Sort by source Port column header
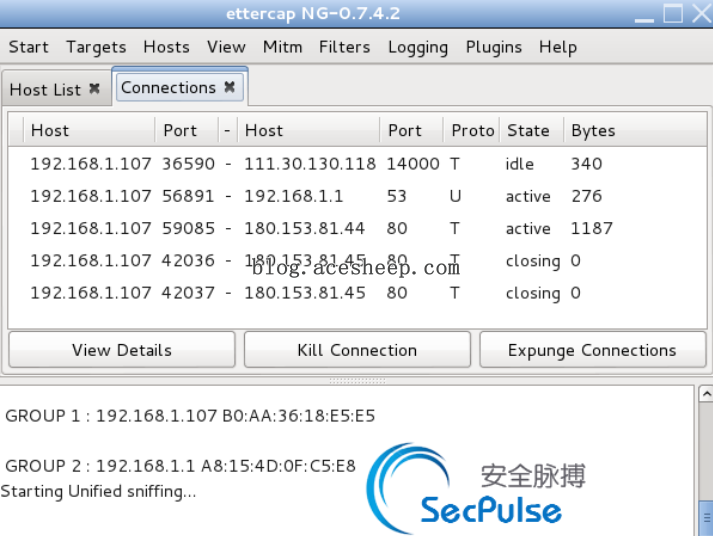Viewport: 713px width, 536px height. [x=186, y=130]
